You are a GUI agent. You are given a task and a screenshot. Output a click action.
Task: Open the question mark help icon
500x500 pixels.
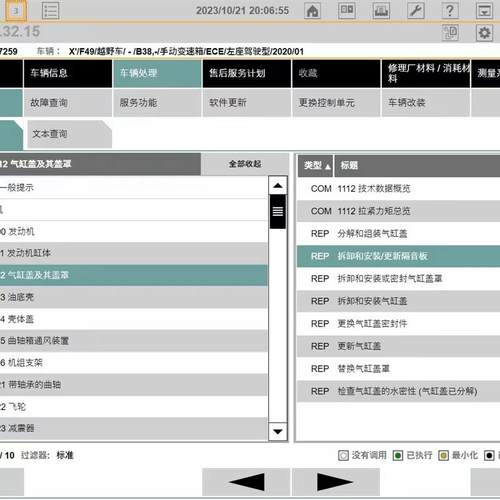450,11
